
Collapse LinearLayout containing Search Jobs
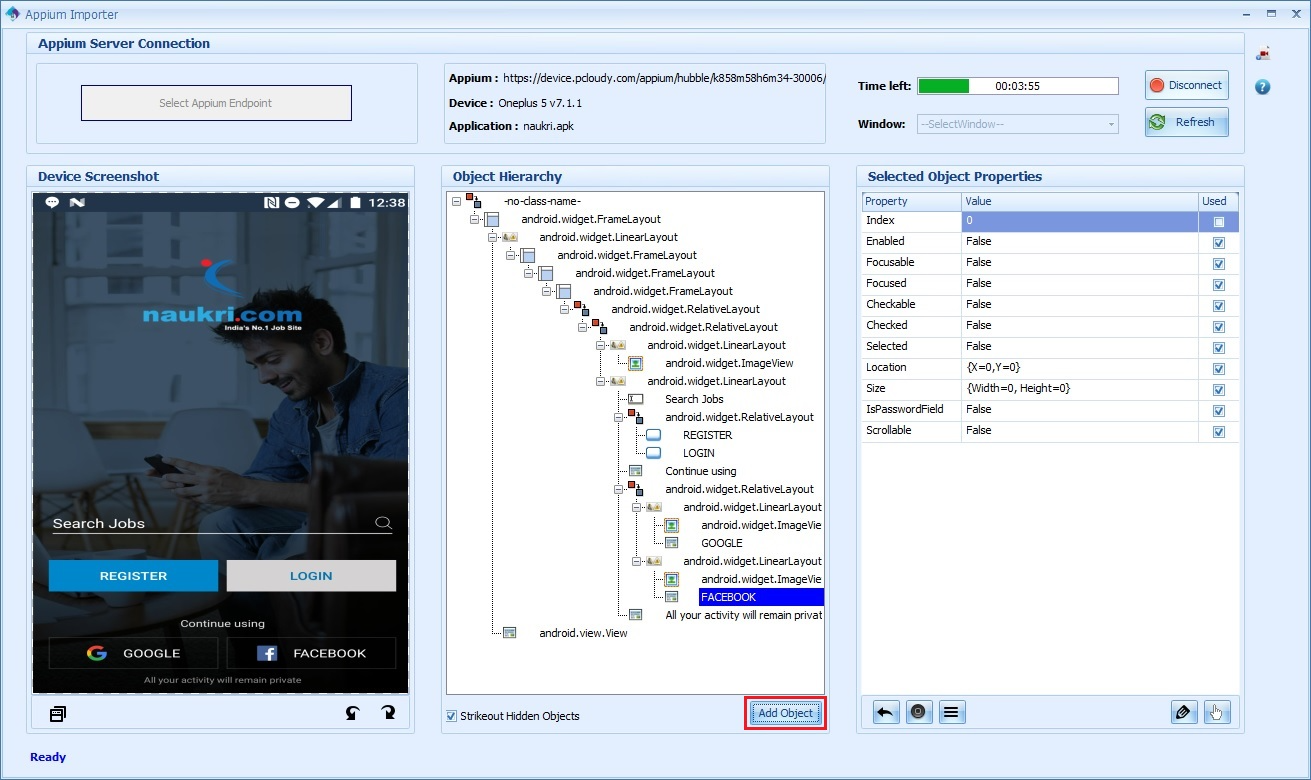click(600, 381)
